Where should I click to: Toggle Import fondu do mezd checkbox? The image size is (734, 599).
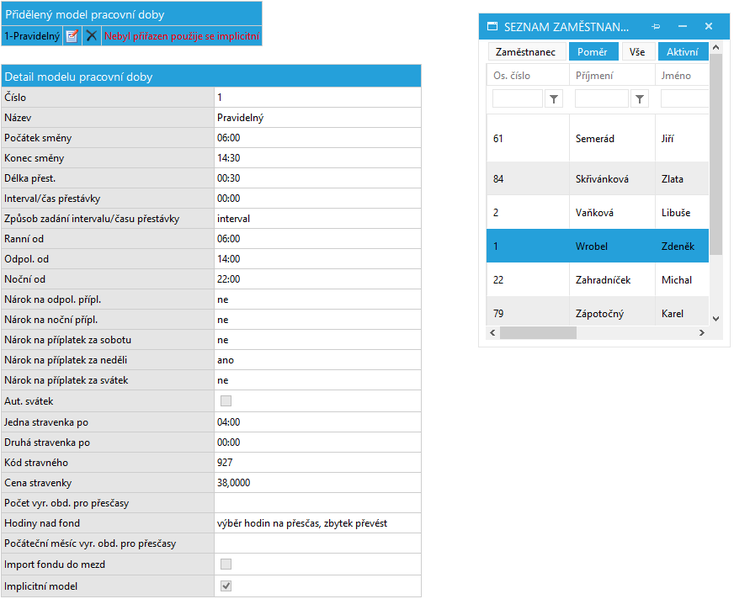226,564
